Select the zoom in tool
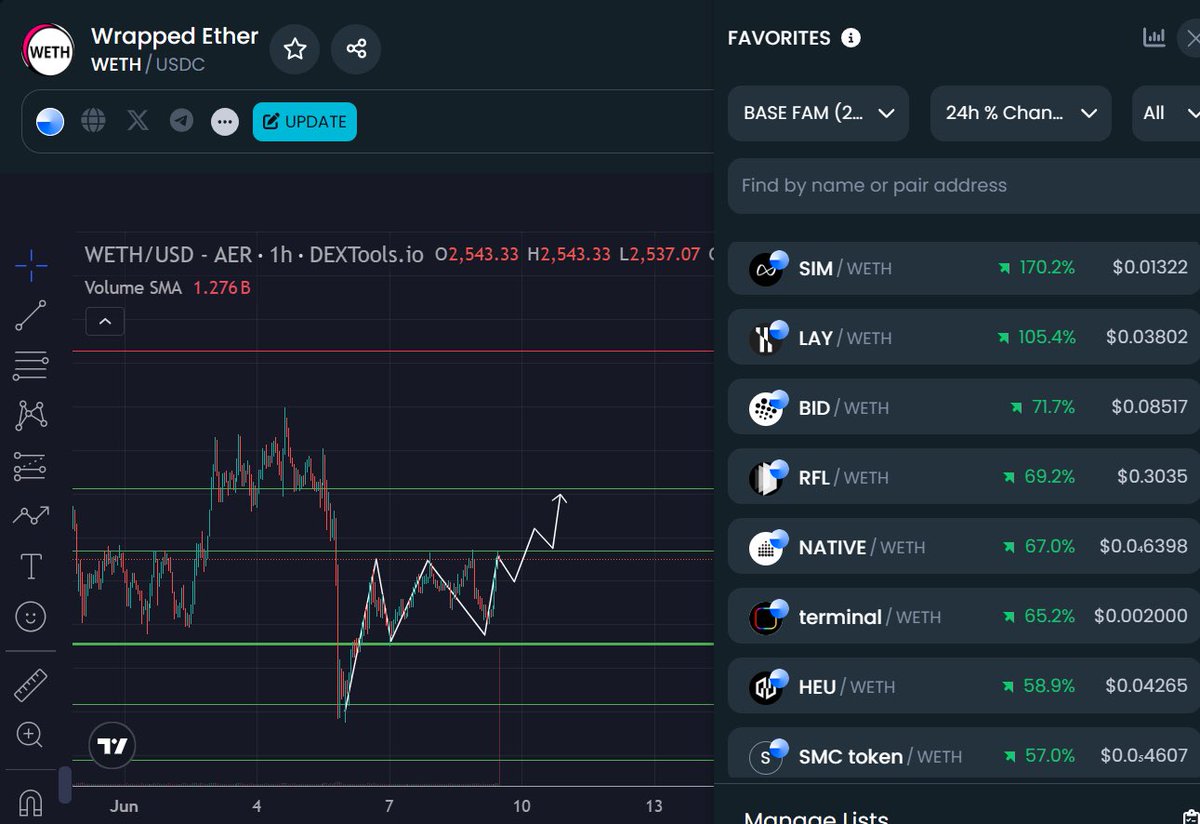Screen dimensions: 1200x824 point(31,736)
